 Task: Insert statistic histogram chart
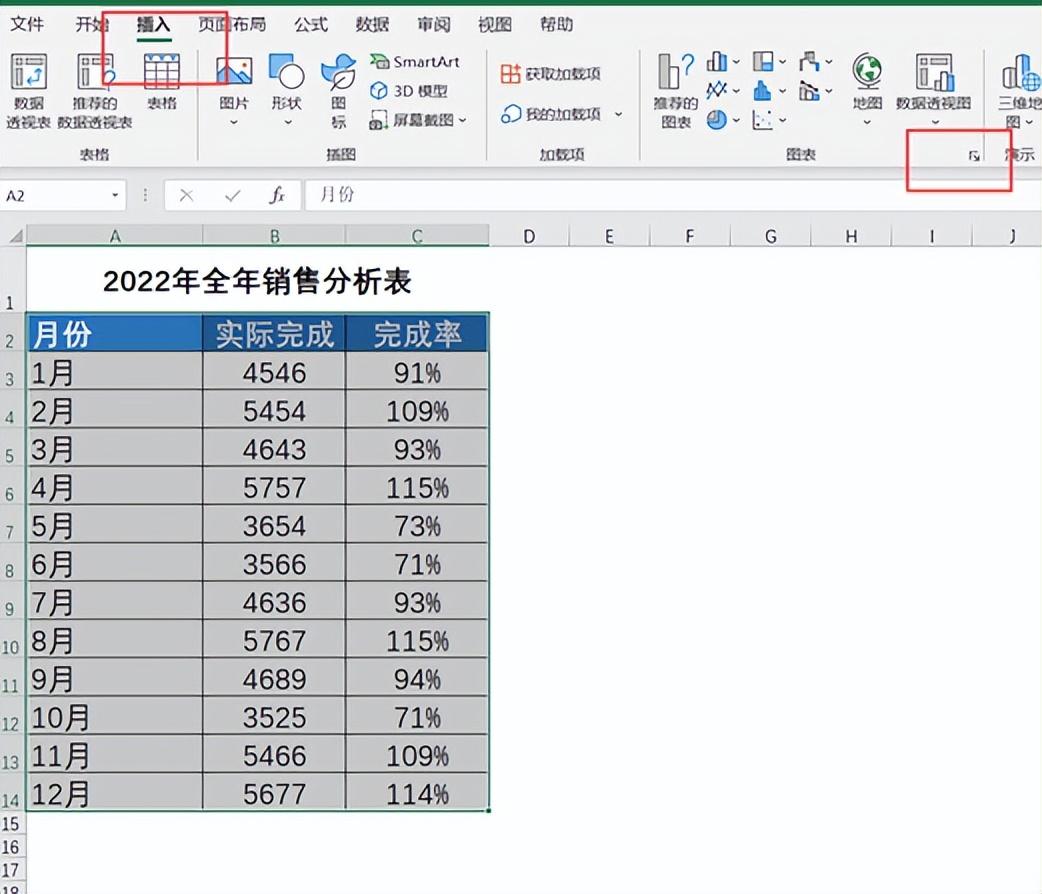click(763, 90)
